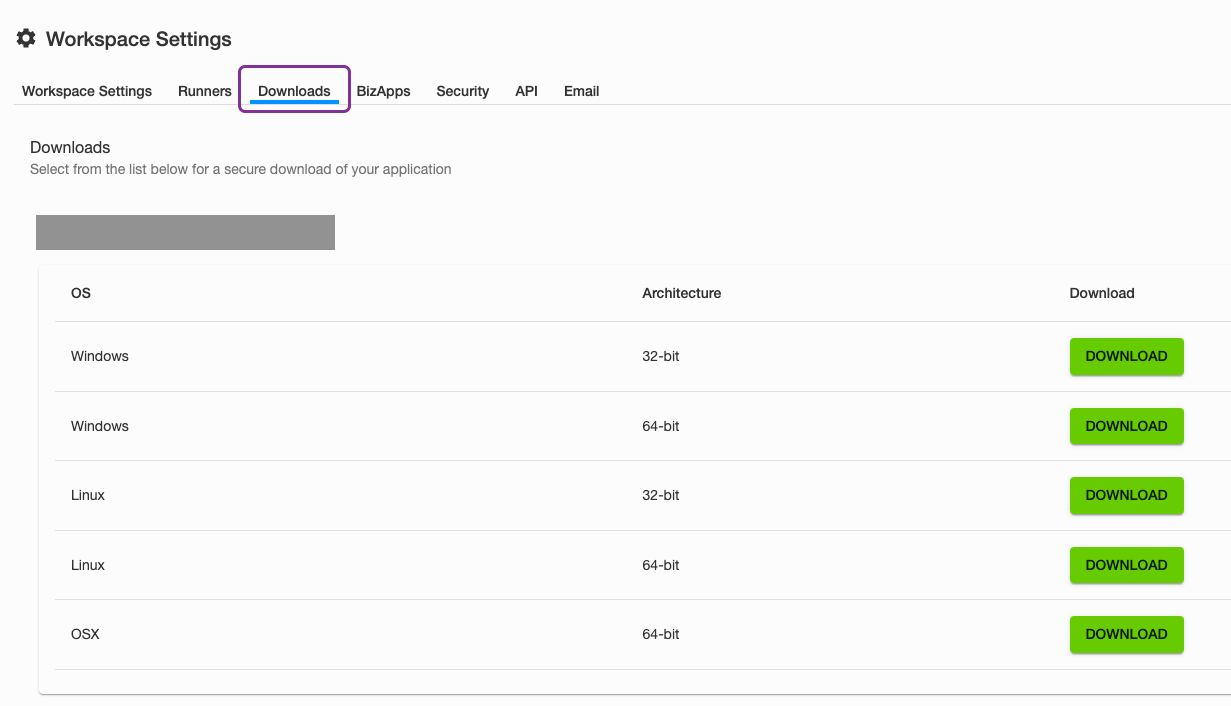
Task: Click the Architecture column header
Action: coord(682,293)
